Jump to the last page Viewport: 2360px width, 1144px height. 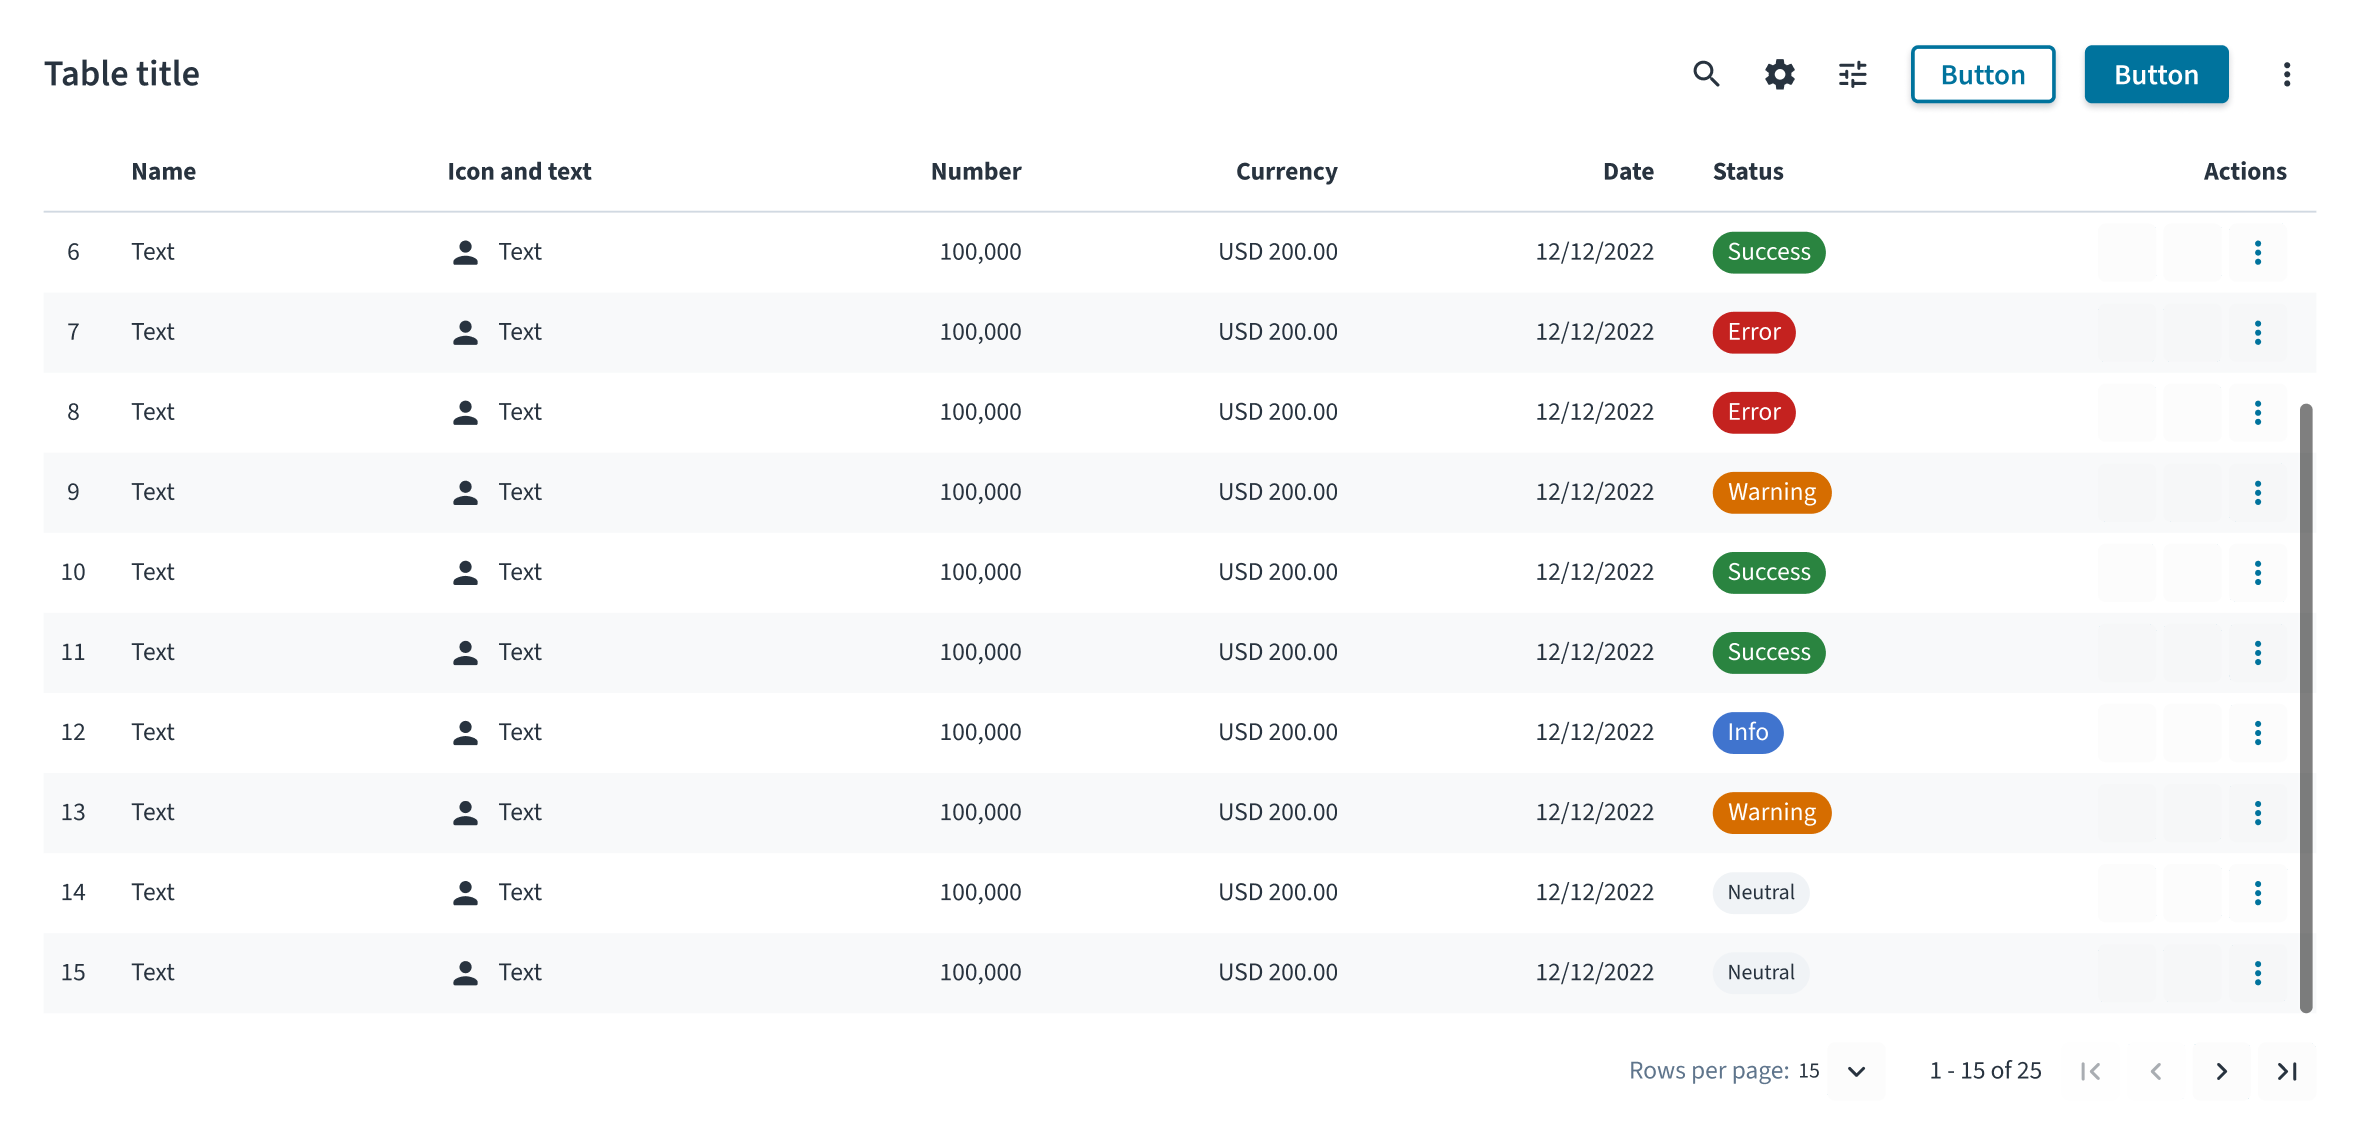pyautogui.click(x=2287, y=1071)
